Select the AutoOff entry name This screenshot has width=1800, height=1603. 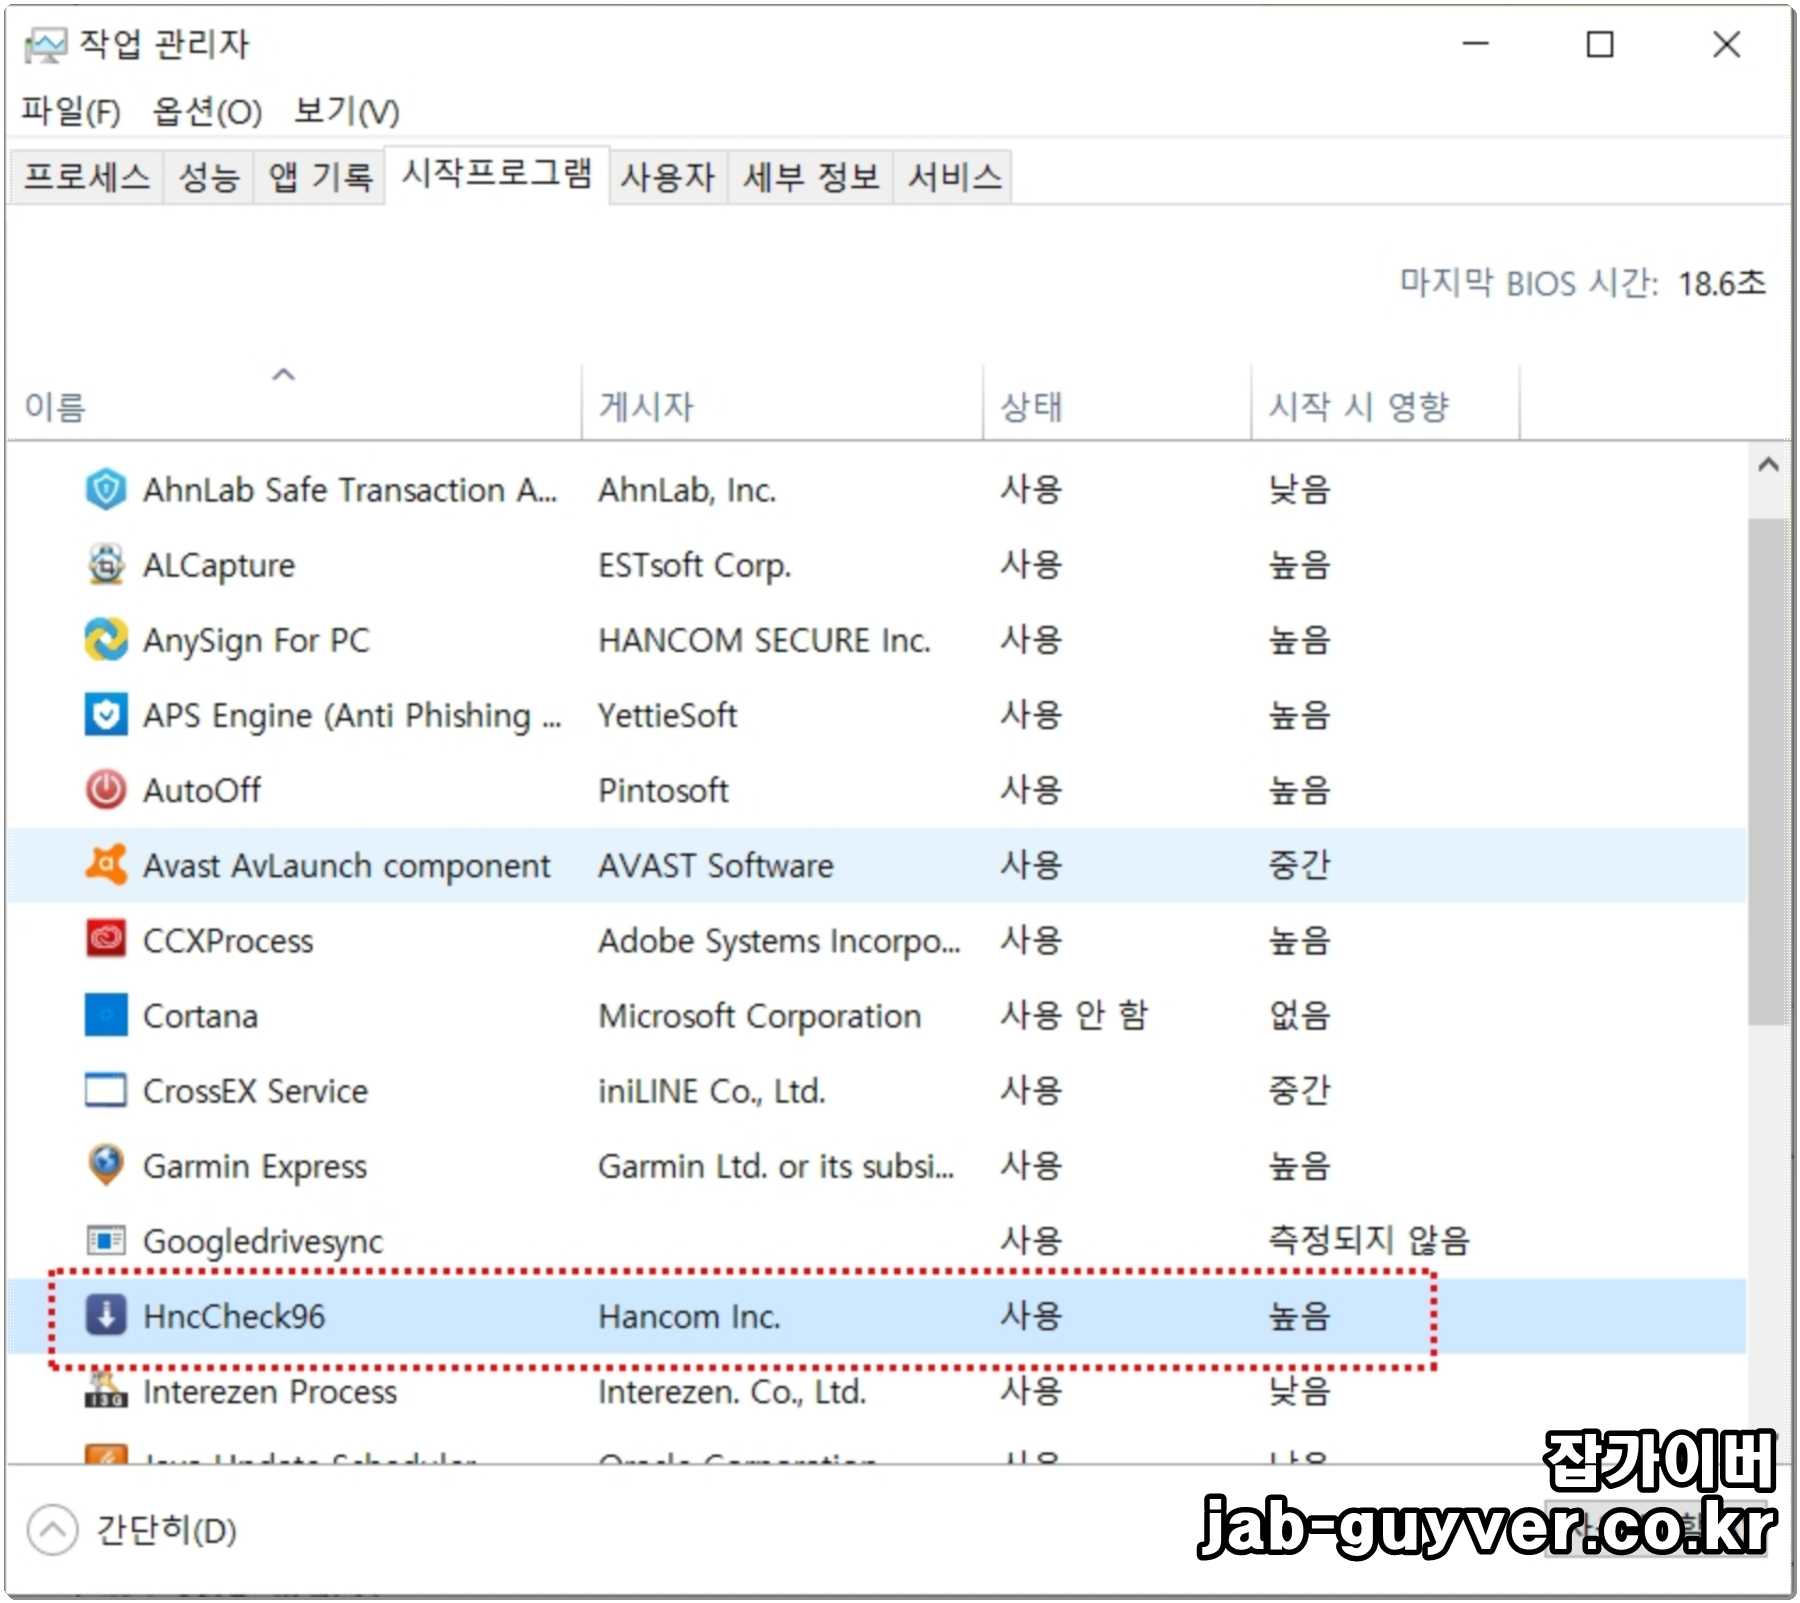pos(202,790)
